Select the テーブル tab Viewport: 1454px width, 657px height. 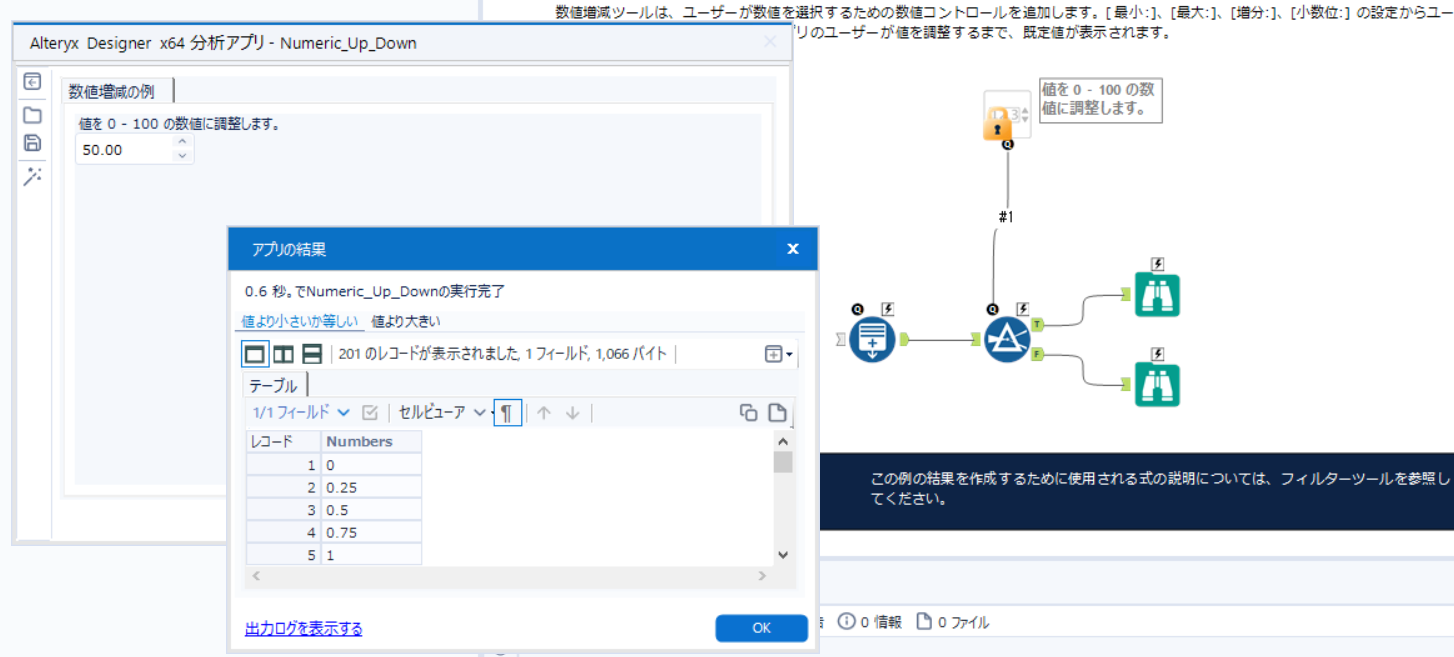(273, 385)
